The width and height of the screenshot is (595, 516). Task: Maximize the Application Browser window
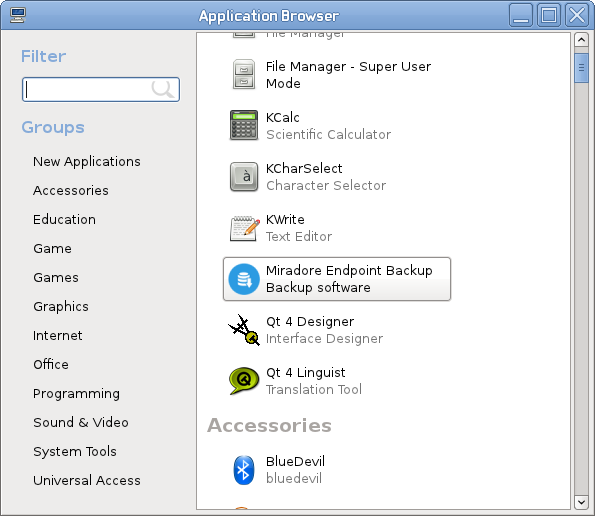coord(549,15)
